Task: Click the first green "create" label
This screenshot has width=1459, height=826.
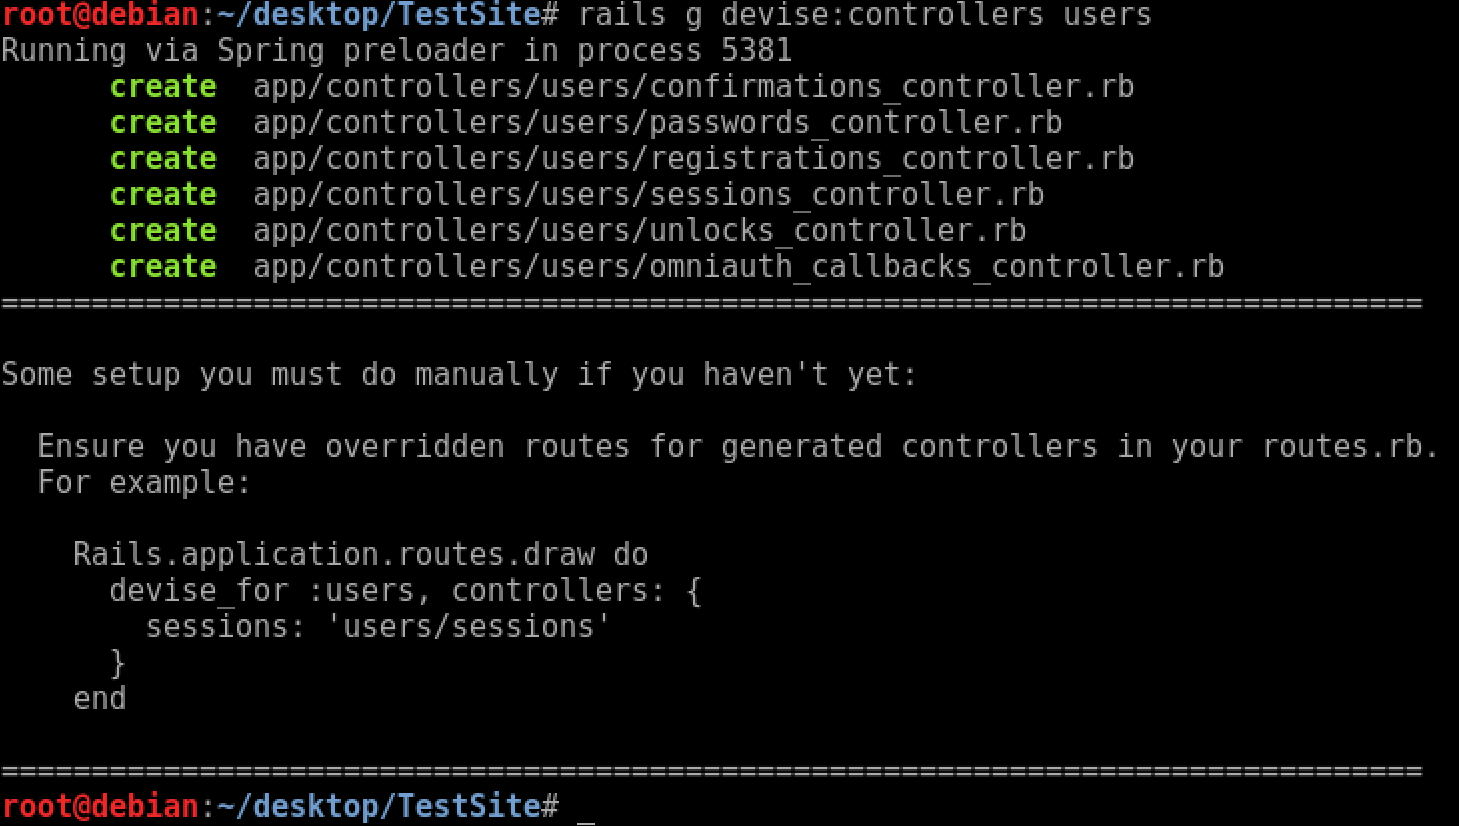Action: (x=163, y=87)
